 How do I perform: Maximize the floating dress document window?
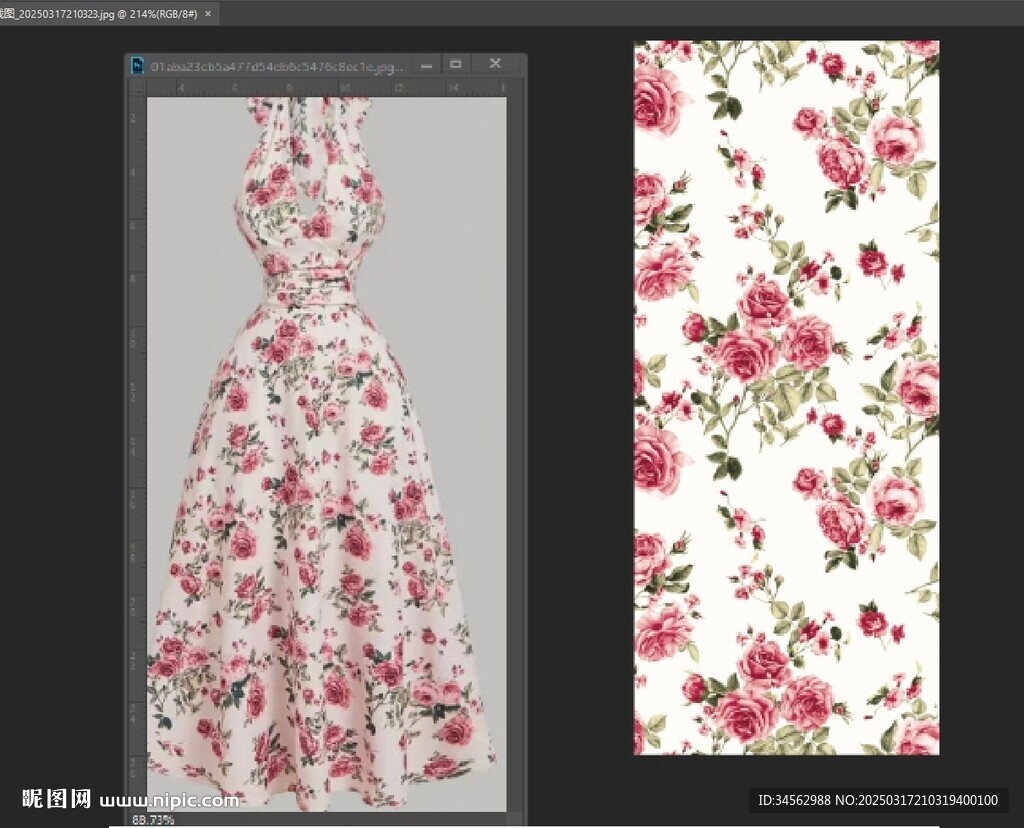(456, 65)
